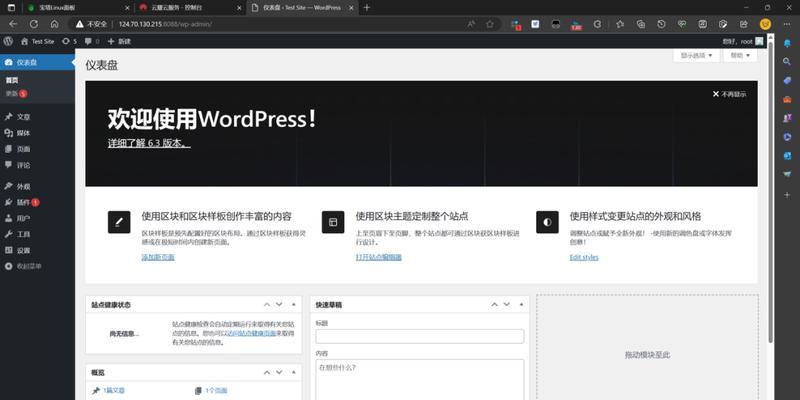Open the Edge profile avatar
800x400 pixels.
(x=765, y=24)
